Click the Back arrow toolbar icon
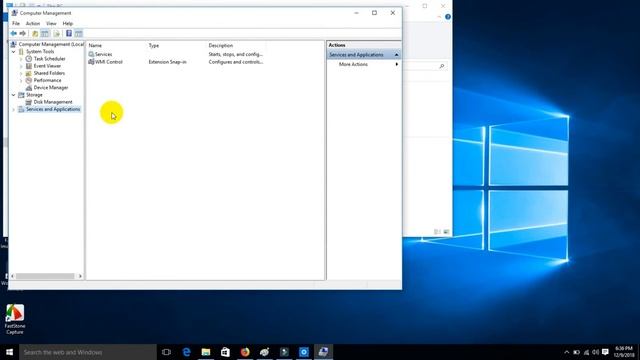Screen dimensions: 640x360 click(x=13, y=33)
